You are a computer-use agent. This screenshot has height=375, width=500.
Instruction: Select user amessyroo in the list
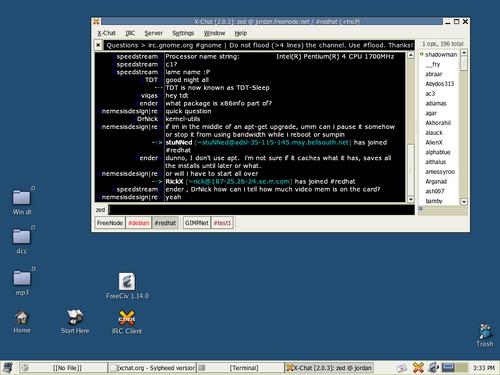click(440, 172)
